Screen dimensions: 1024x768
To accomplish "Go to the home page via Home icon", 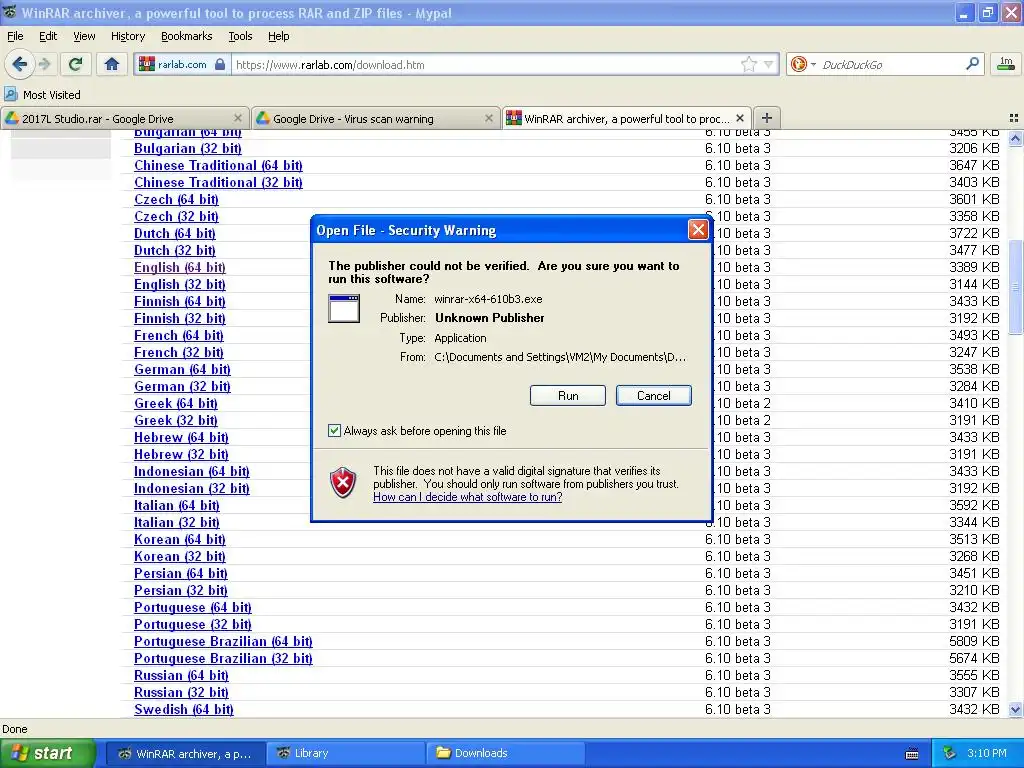I will tap(112, 64).
